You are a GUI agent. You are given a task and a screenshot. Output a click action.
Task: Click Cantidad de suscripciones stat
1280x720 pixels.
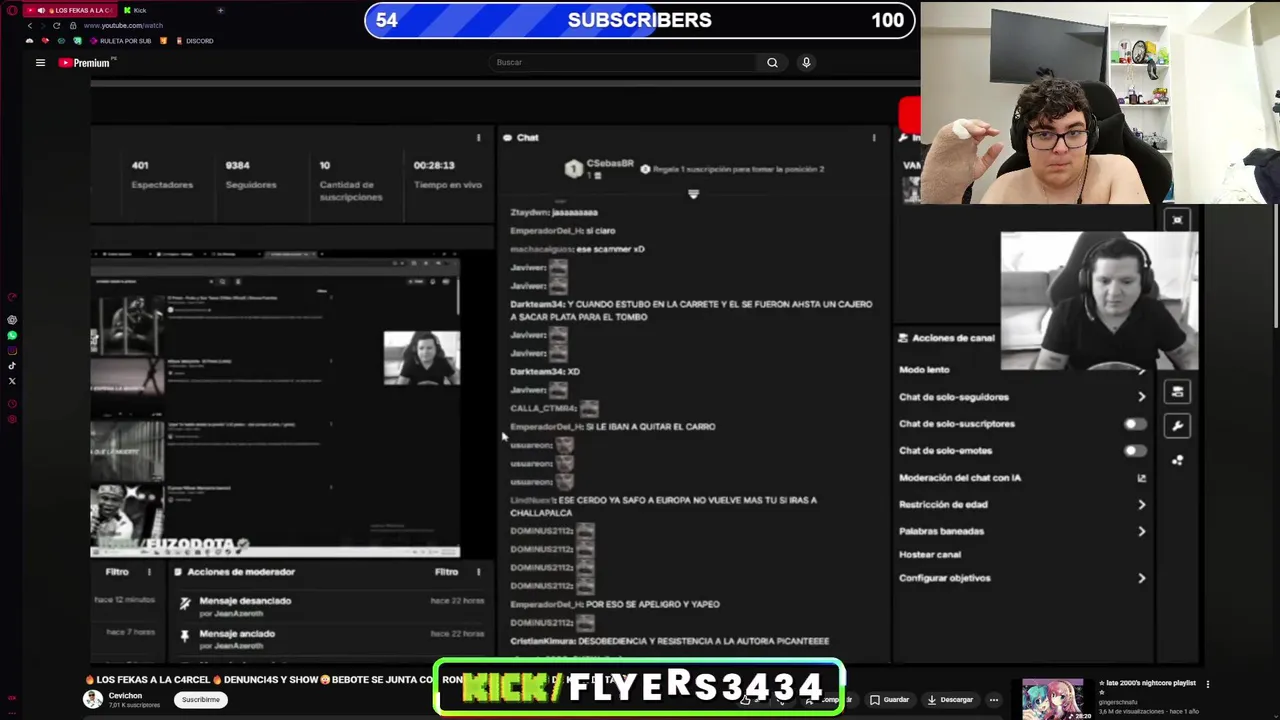coord(350,182)
